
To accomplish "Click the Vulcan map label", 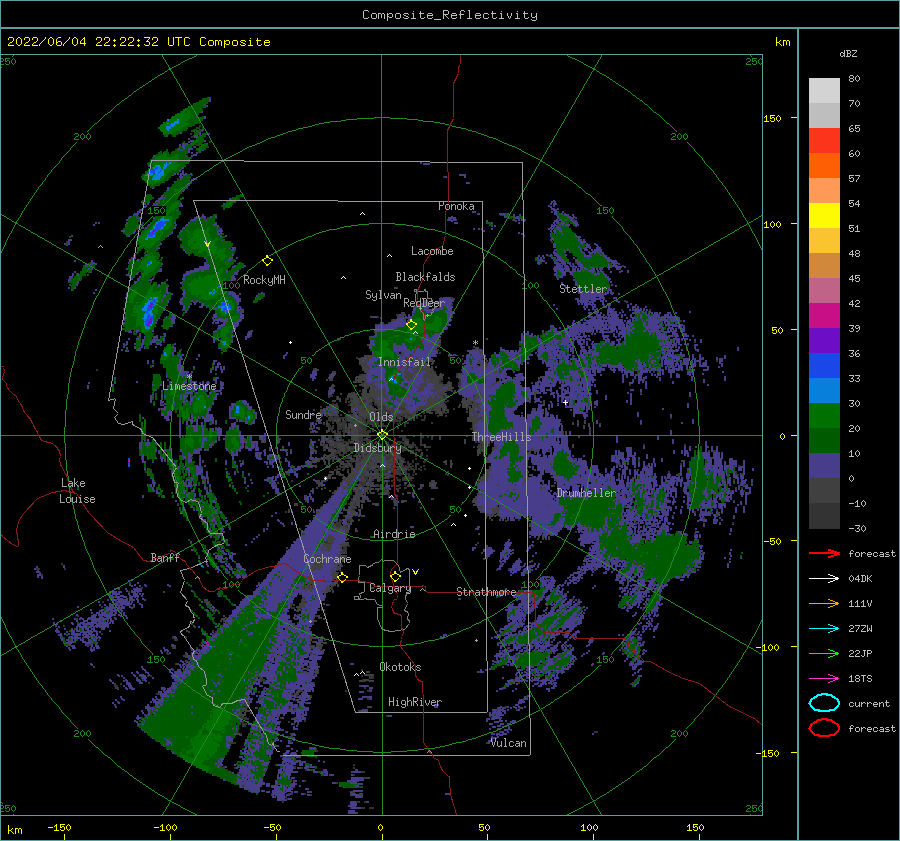I will point(509,743).
